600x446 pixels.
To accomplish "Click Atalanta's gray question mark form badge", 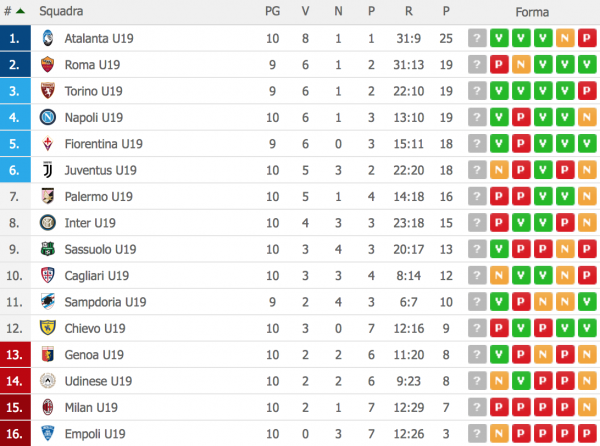I will [477, 39].
